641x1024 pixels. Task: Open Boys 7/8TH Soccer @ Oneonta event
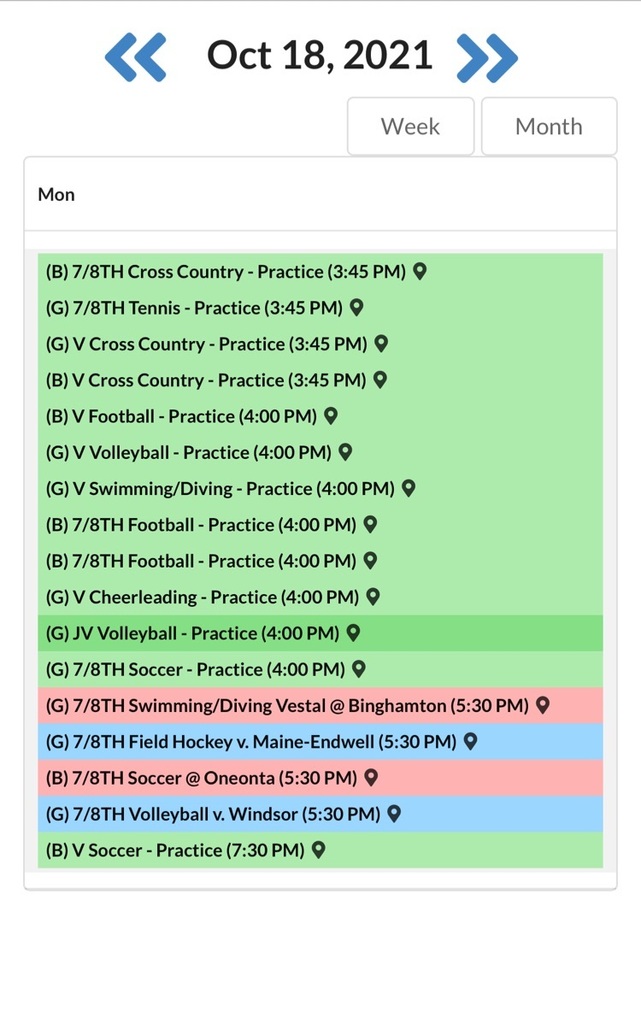[x=320, y=777]
